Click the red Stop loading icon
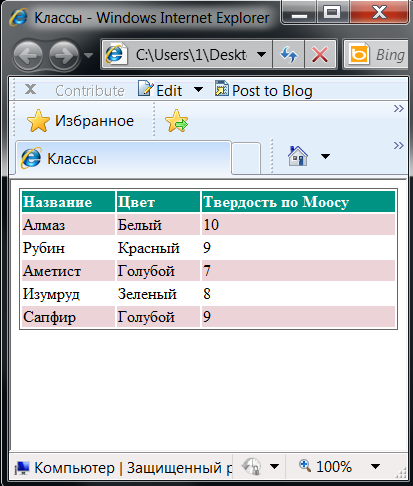The image size is (413, 486). (x=320, y=55)
